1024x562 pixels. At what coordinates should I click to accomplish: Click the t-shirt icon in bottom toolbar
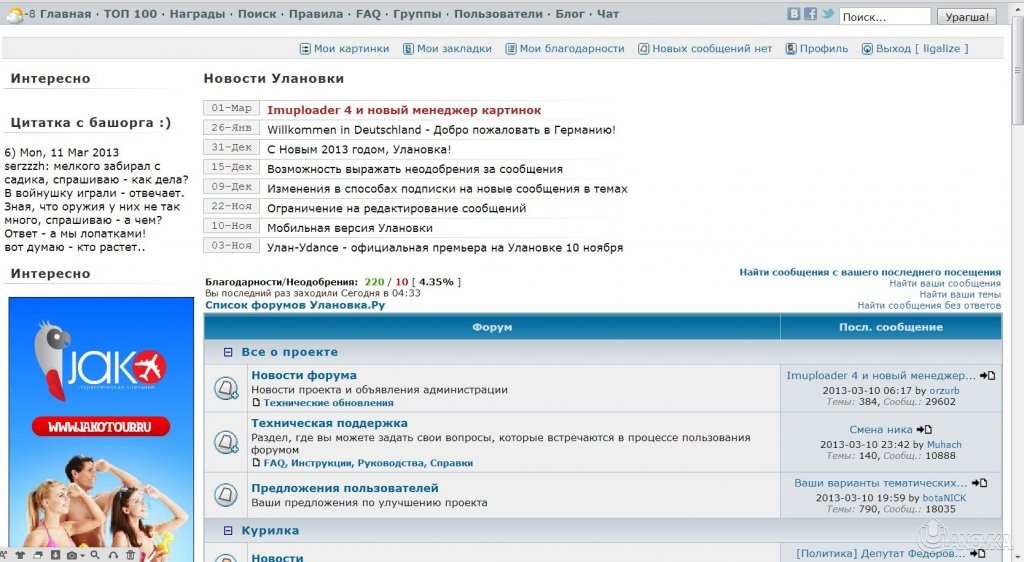[x=20, y=555]
